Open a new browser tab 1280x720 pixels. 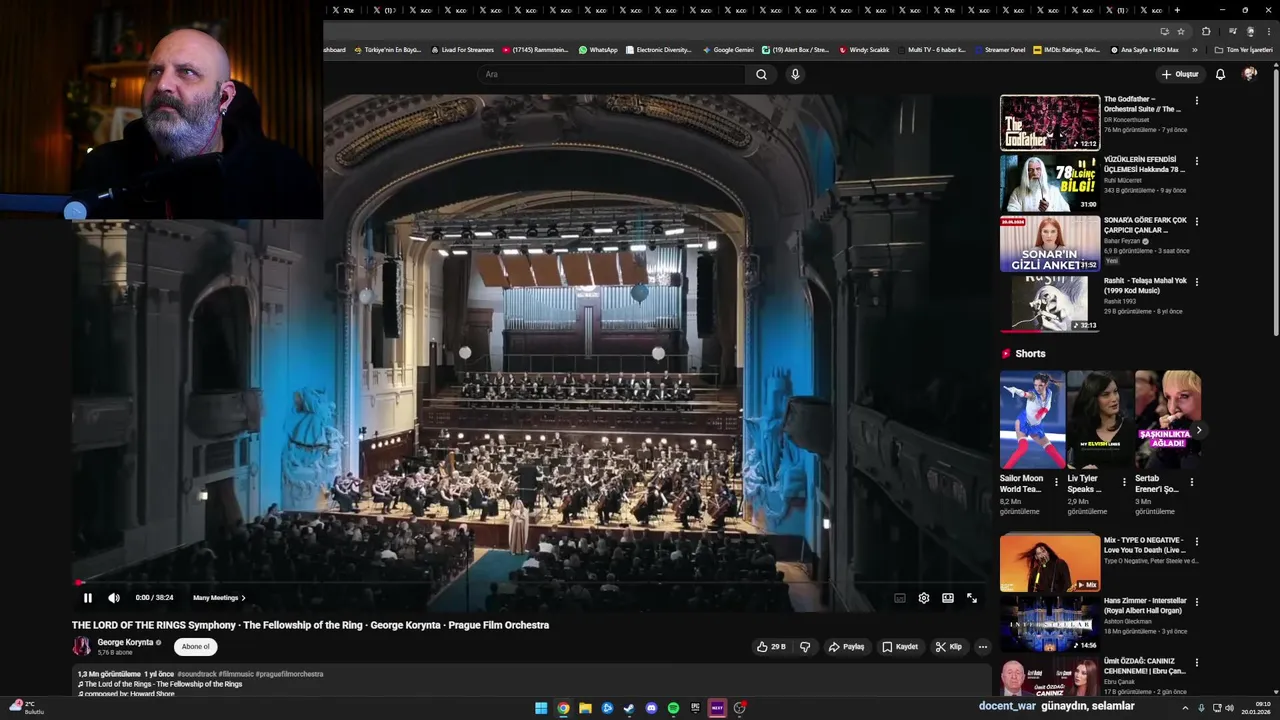pos(1177,10)
